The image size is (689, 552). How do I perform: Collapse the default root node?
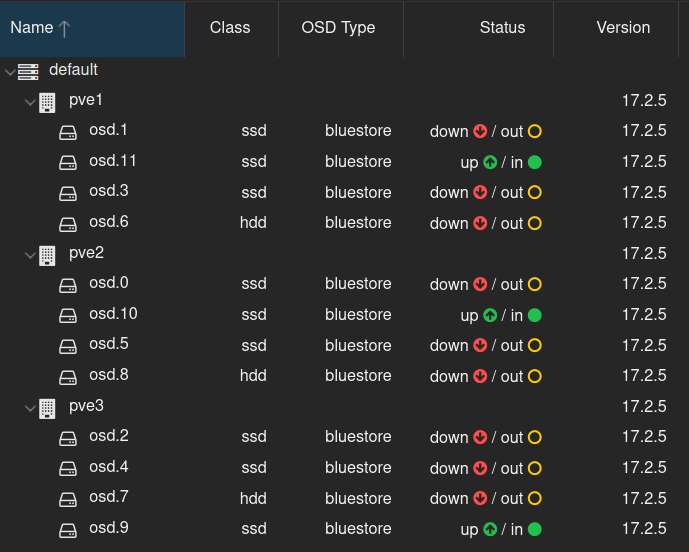click(x=10, y=72)
